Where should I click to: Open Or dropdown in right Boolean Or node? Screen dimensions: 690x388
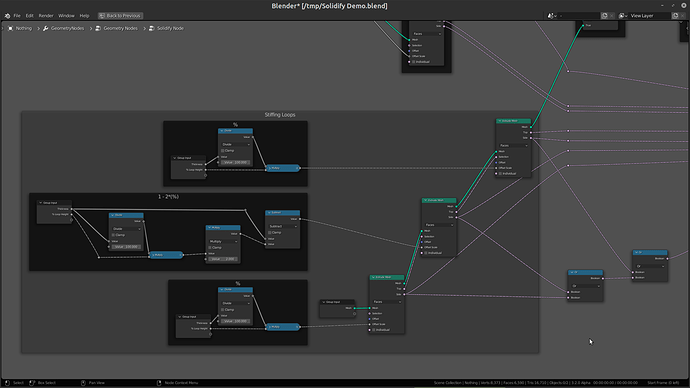[650, 266]
